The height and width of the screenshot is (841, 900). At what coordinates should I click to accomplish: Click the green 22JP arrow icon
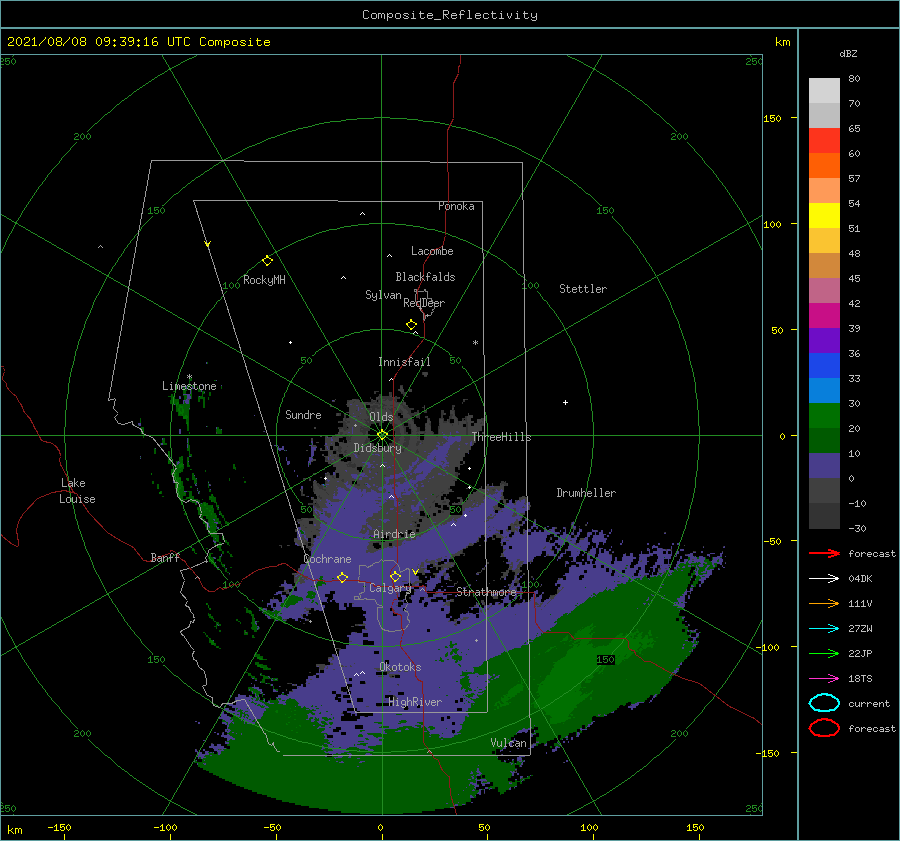coord(824,653)
